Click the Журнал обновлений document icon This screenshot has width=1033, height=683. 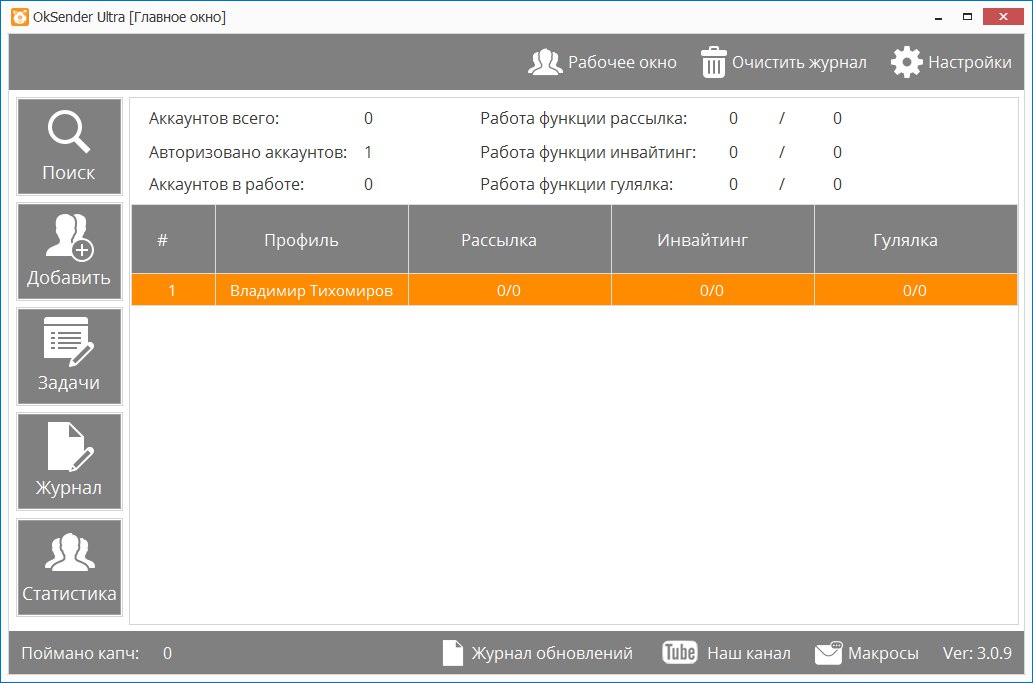pos(453,653)
